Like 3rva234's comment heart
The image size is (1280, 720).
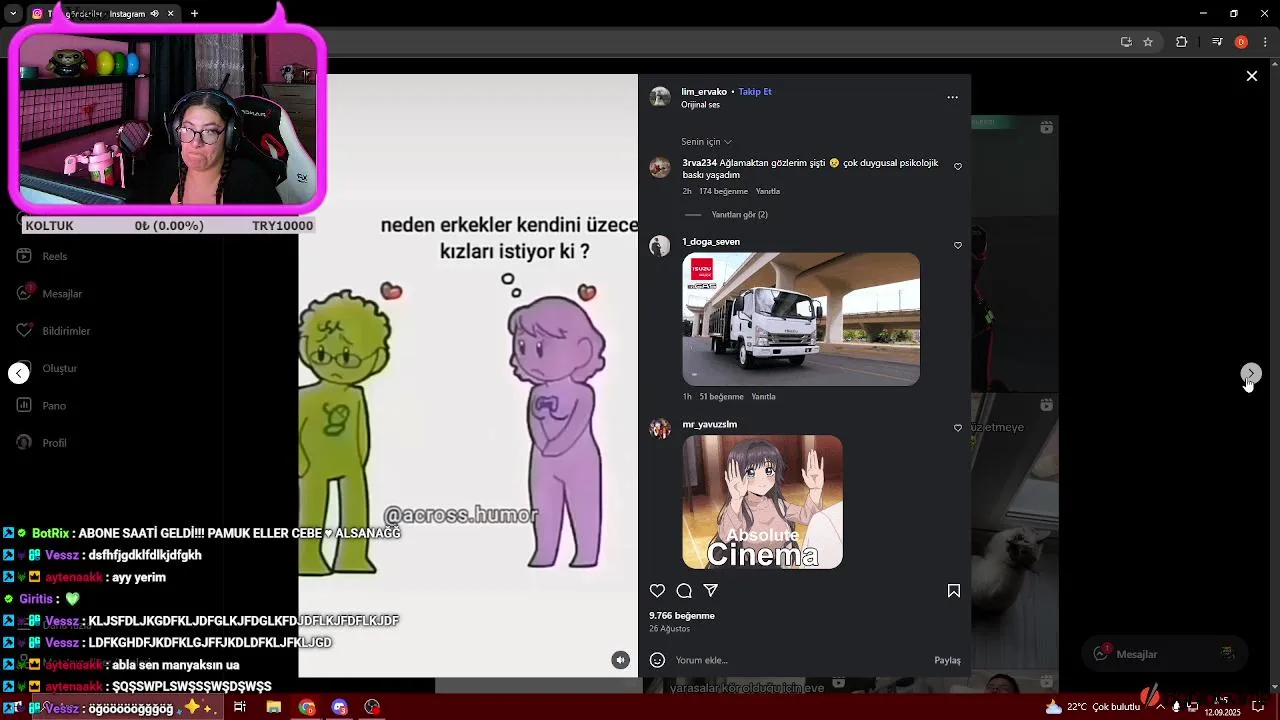click(x=958, y=167)
